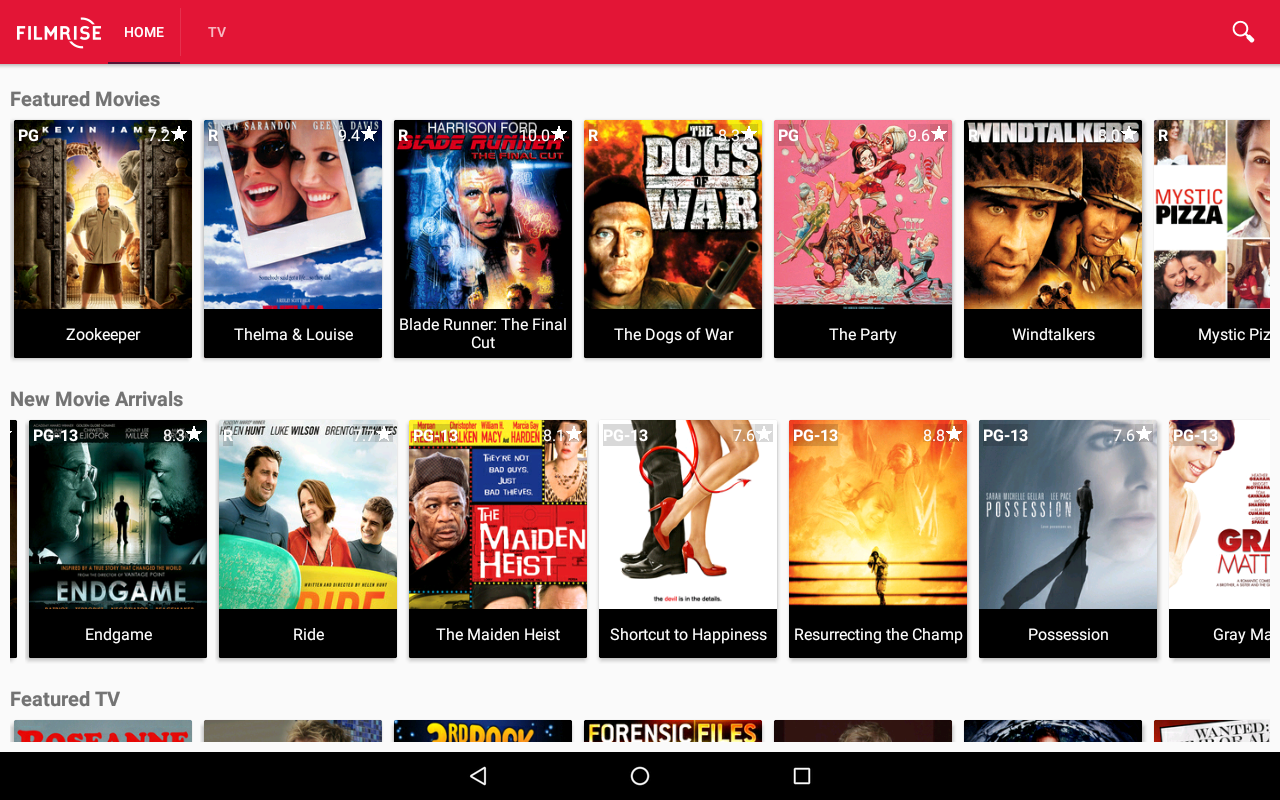Click the "Ride" title caption

pos(308,634)
